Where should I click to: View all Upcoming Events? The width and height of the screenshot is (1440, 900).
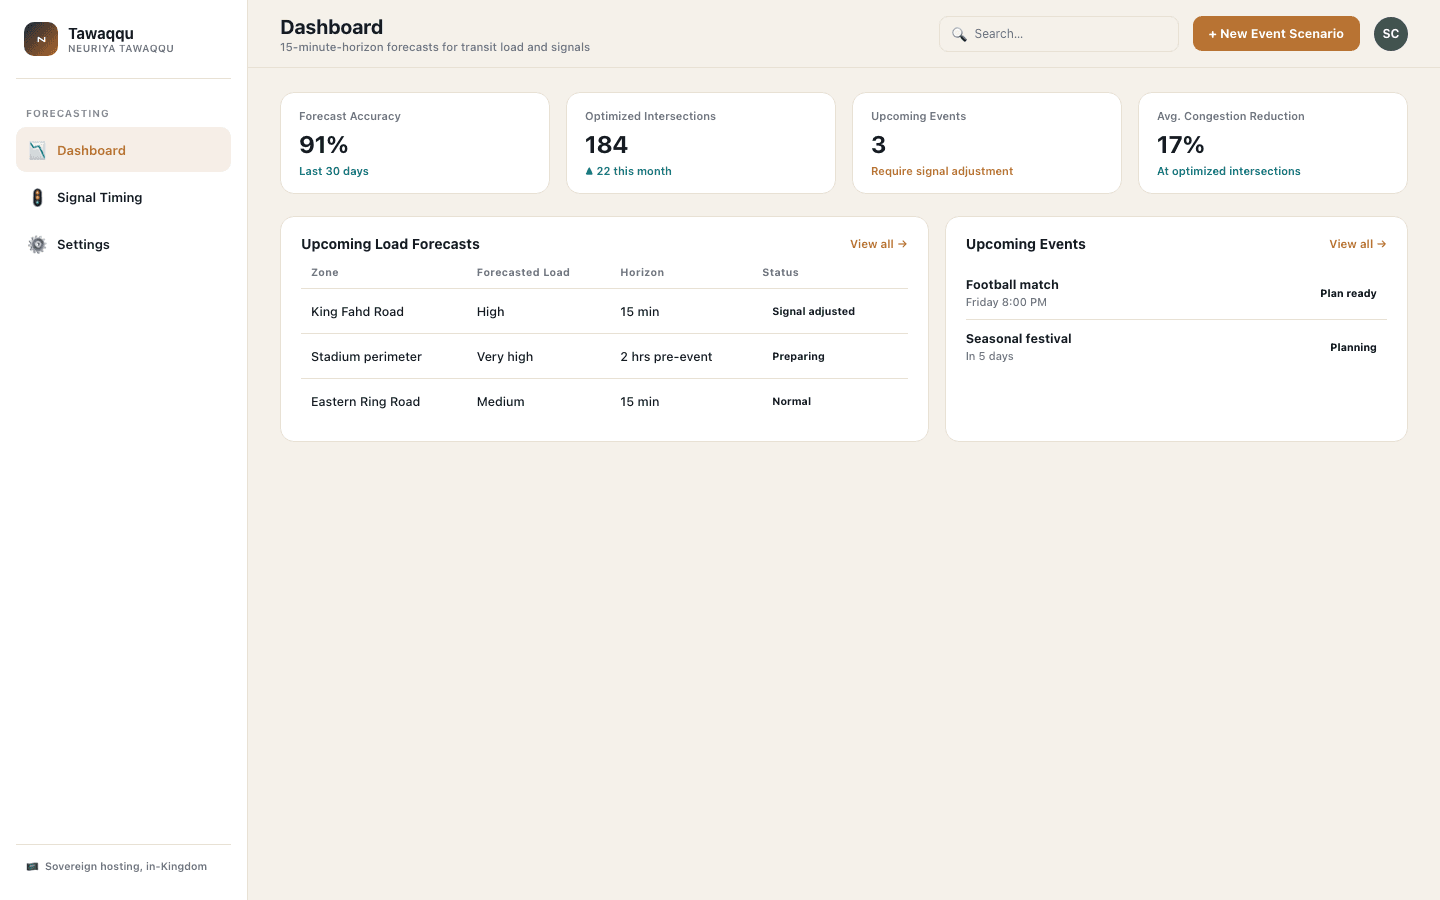1357,244
